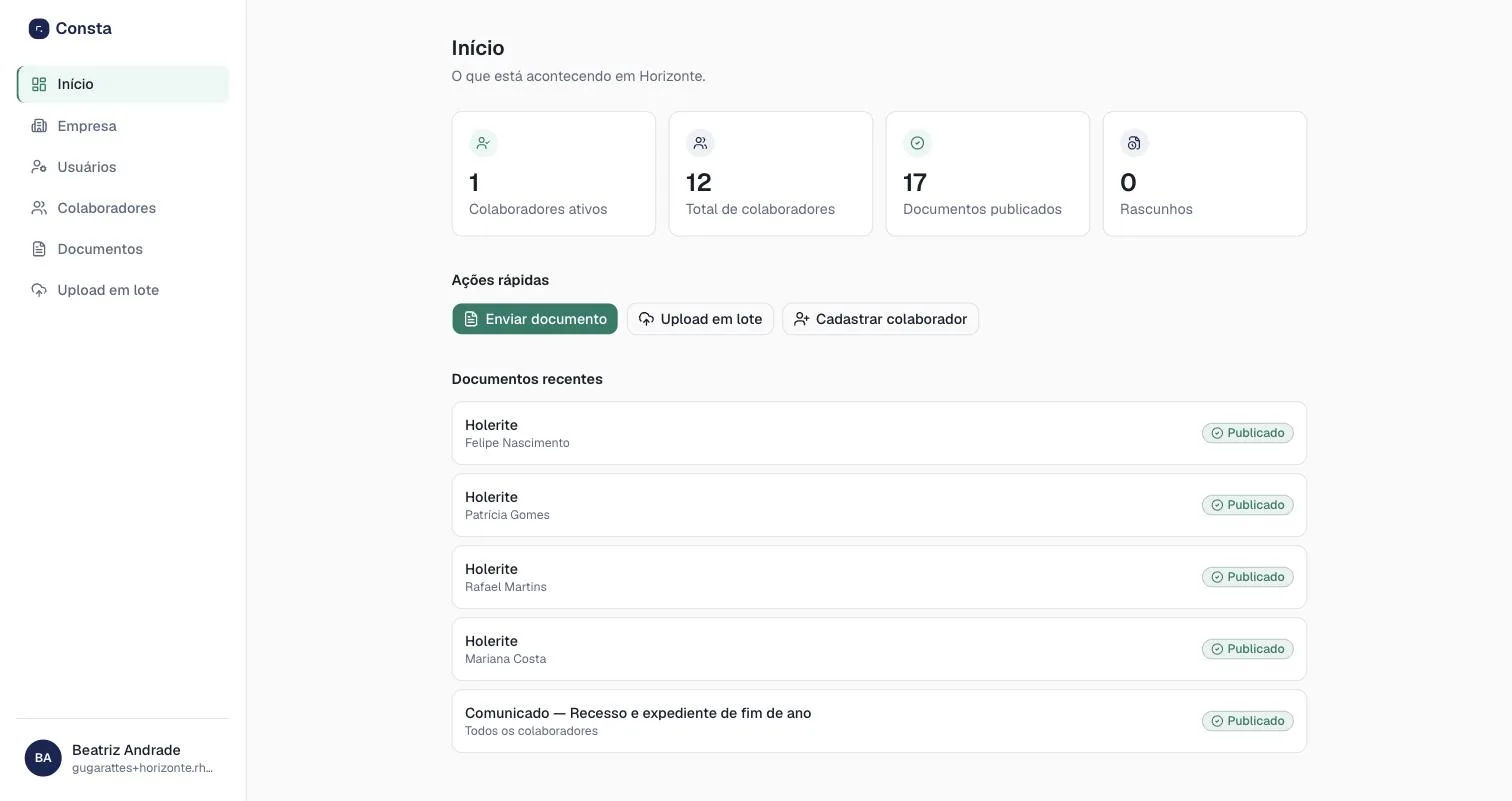Click the Upload em lote quick action button
The image size is (1512, 801).
[x=700, y=319]
